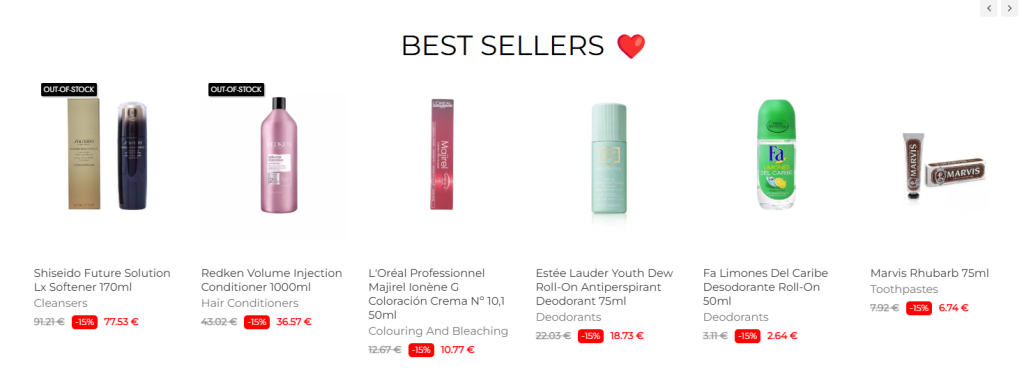This screenshot has height=369, width=1024.
Task: Click Shiseido Future Solution Lx Softener title
Action: pyautogui.click(x=102, y=280)
